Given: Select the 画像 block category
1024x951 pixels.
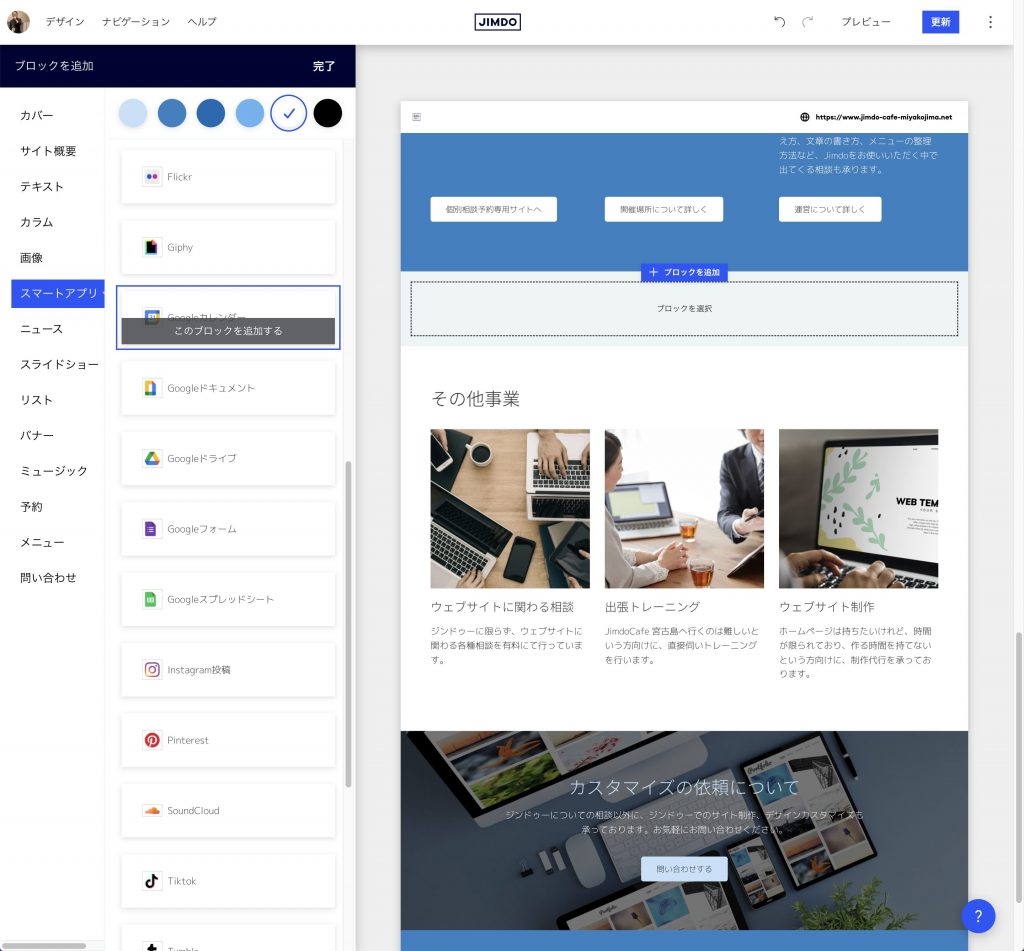Looking at the screenshot, I should click(31, 257).
